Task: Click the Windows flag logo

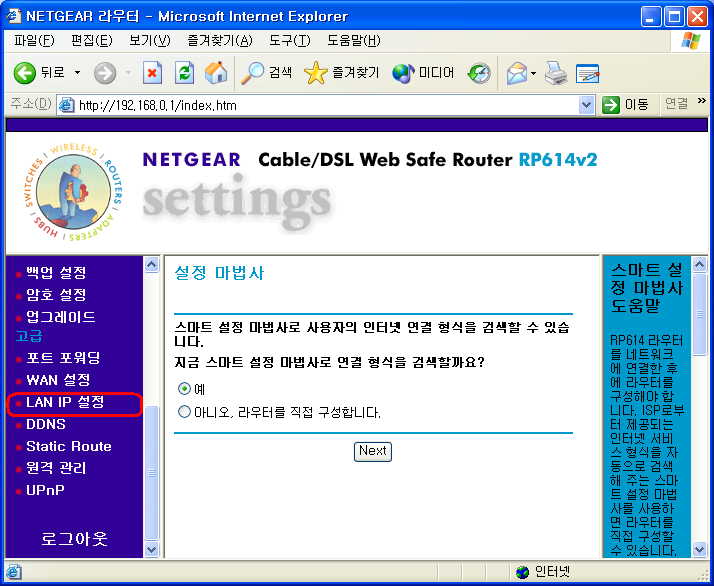Action: pos(690,41)
